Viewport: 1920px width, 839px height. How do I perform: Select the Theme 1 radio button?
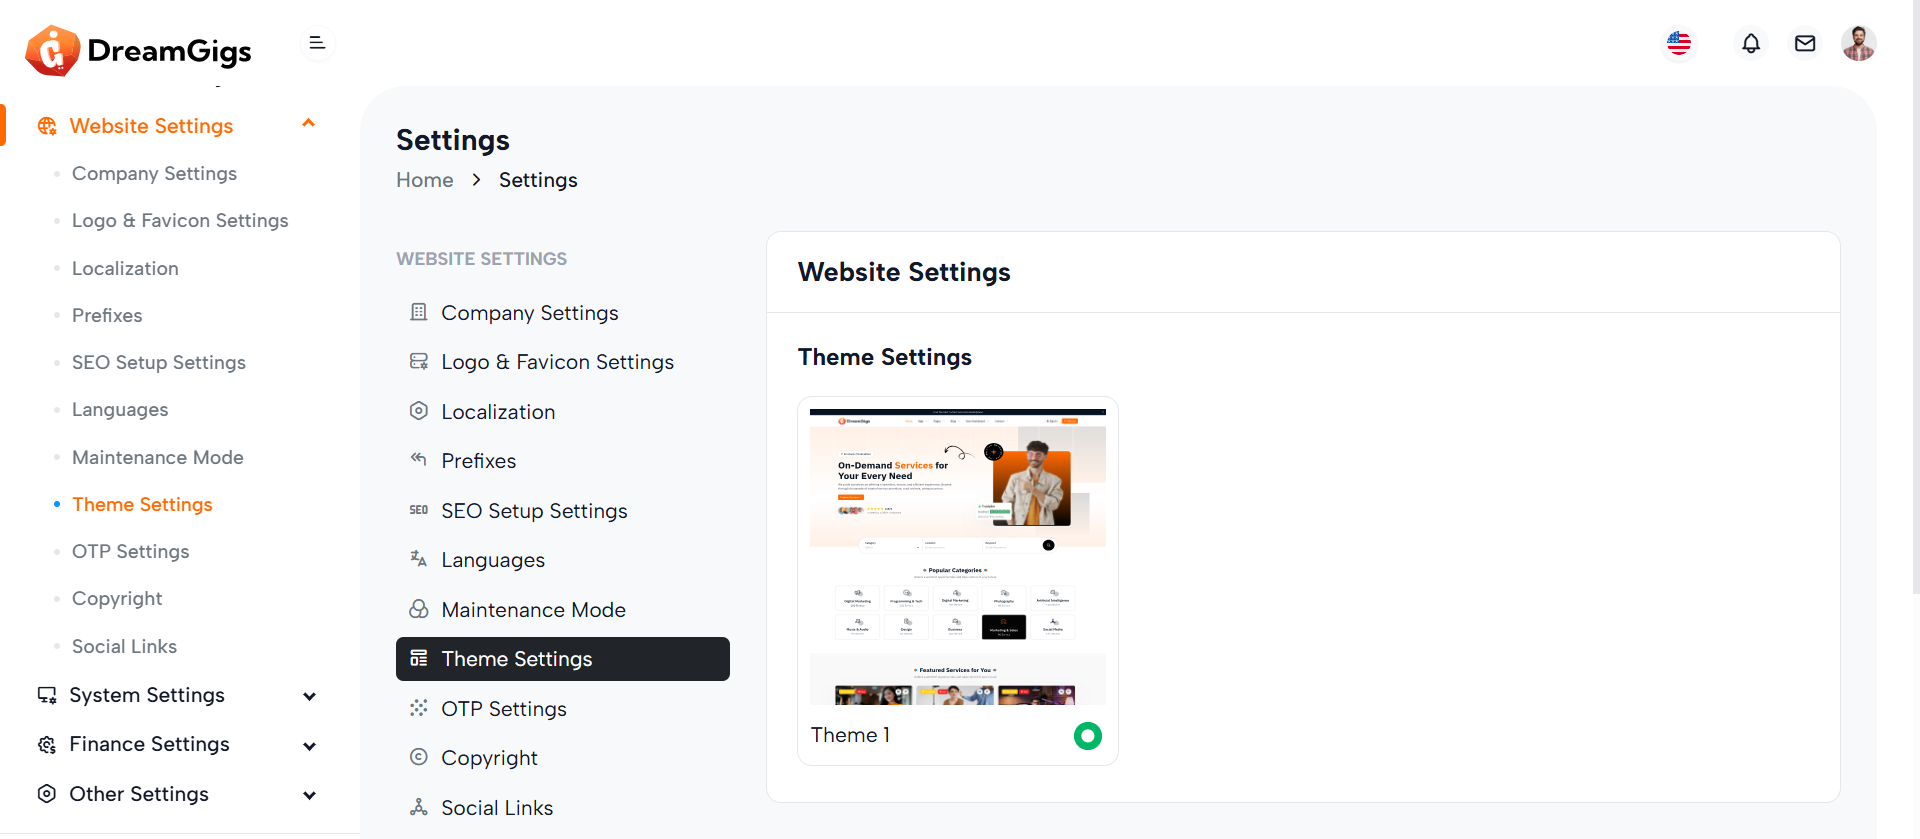pos(1087,736)
